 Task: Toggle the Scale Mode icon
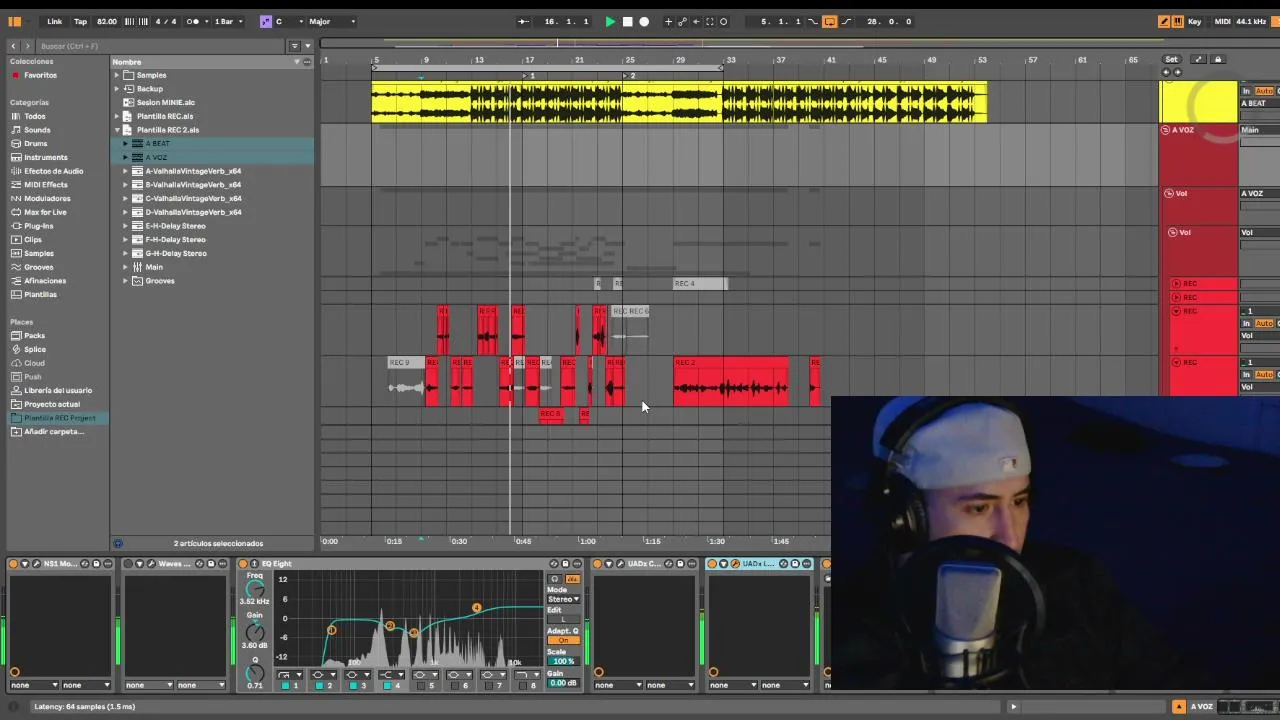[265, 21]
